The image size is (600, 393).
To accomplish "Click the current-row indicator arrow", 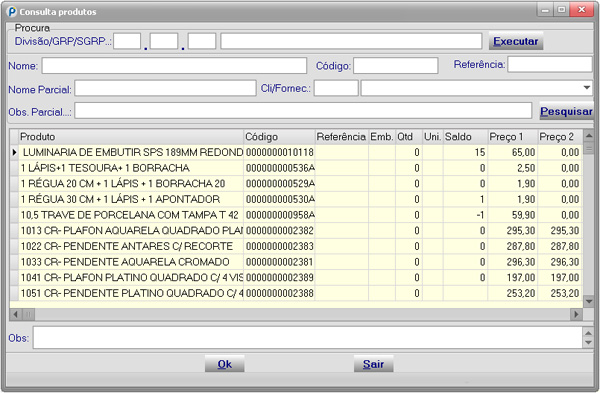I will (14, 152).
